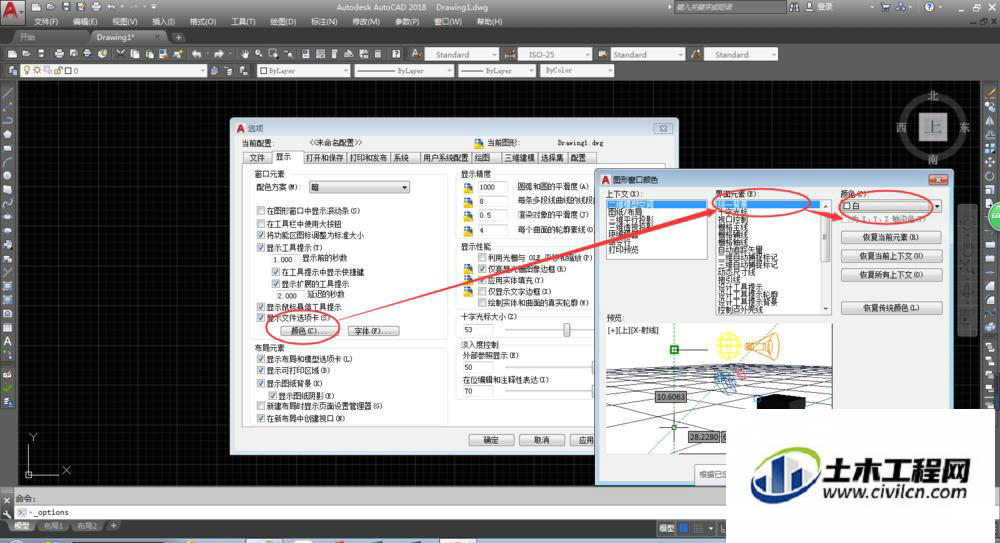
Task: Open the 文件(F) menu
Action: pyautogui.click(x=46, y=22)
